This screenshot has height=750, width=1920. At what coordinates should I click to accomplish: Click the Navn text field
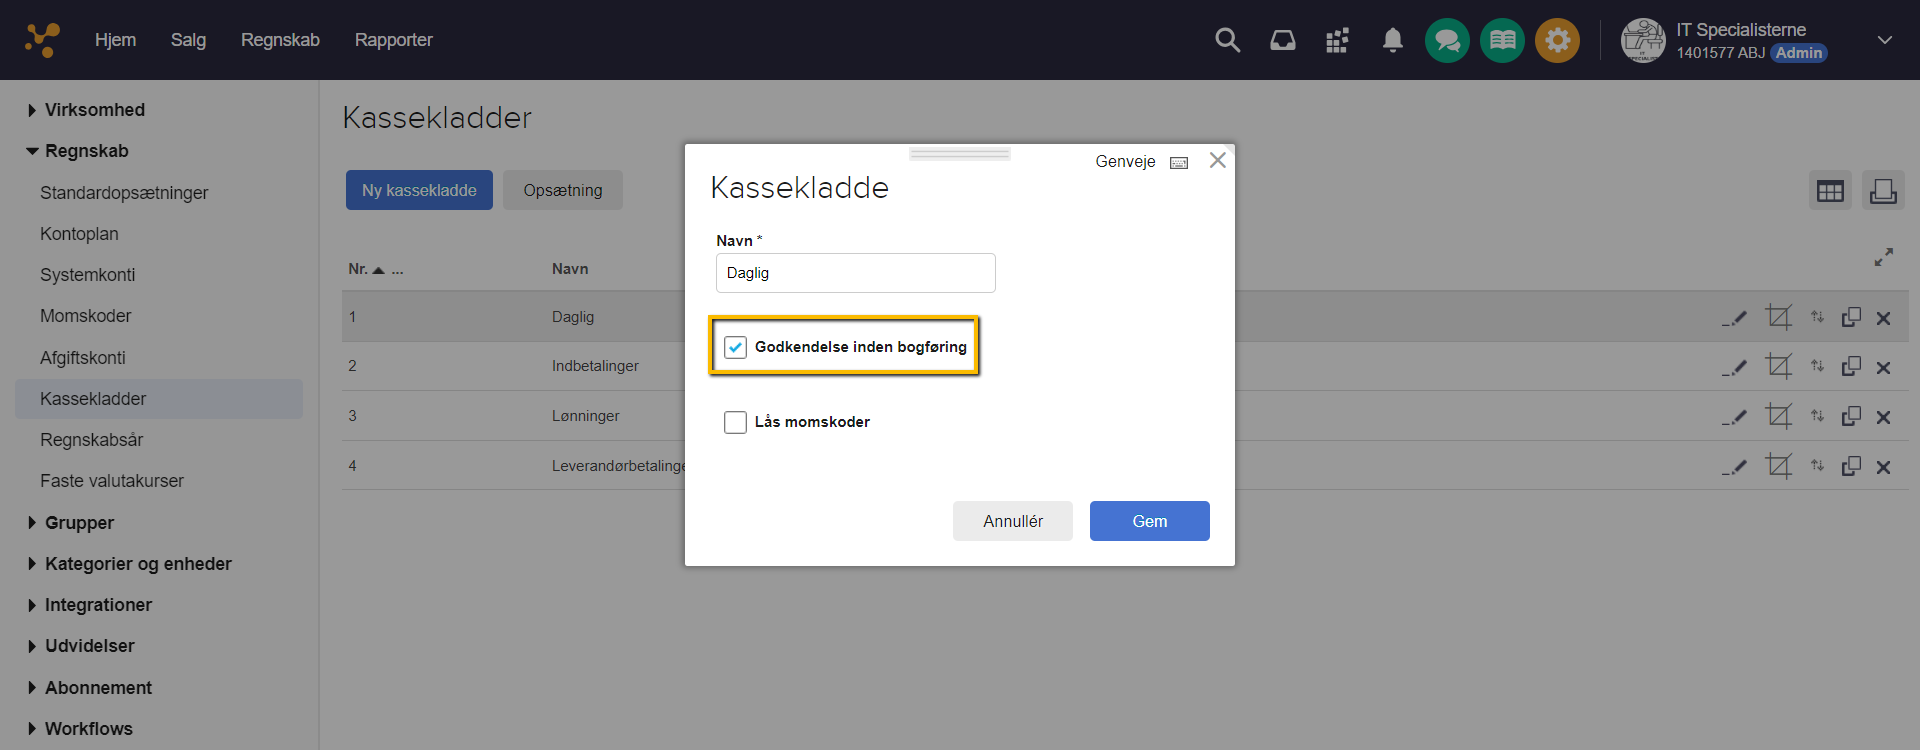click(855, 273)
